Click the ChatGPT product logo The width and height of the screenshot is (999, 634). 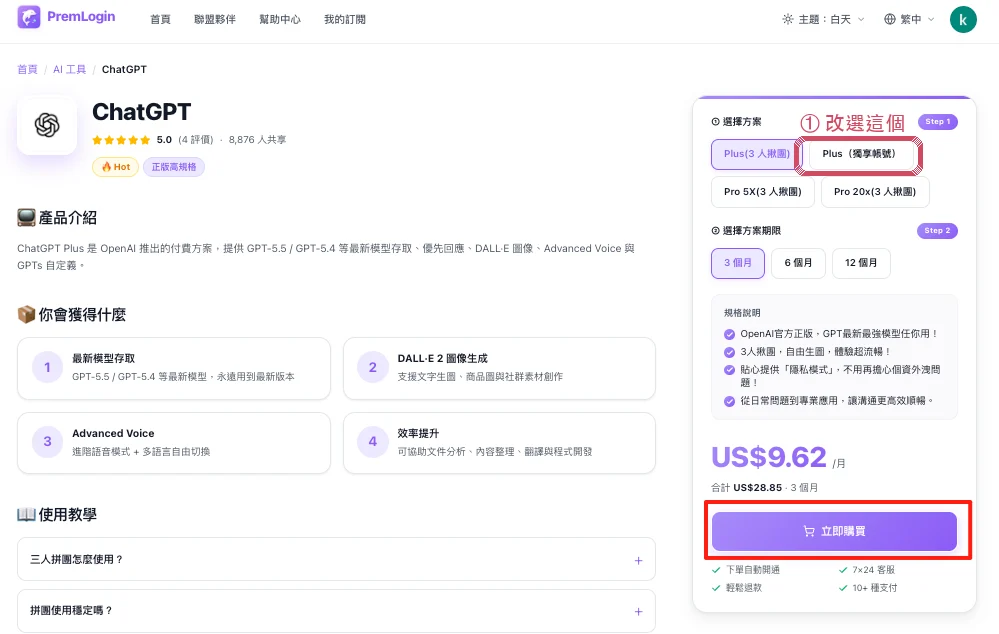(47, 125)
